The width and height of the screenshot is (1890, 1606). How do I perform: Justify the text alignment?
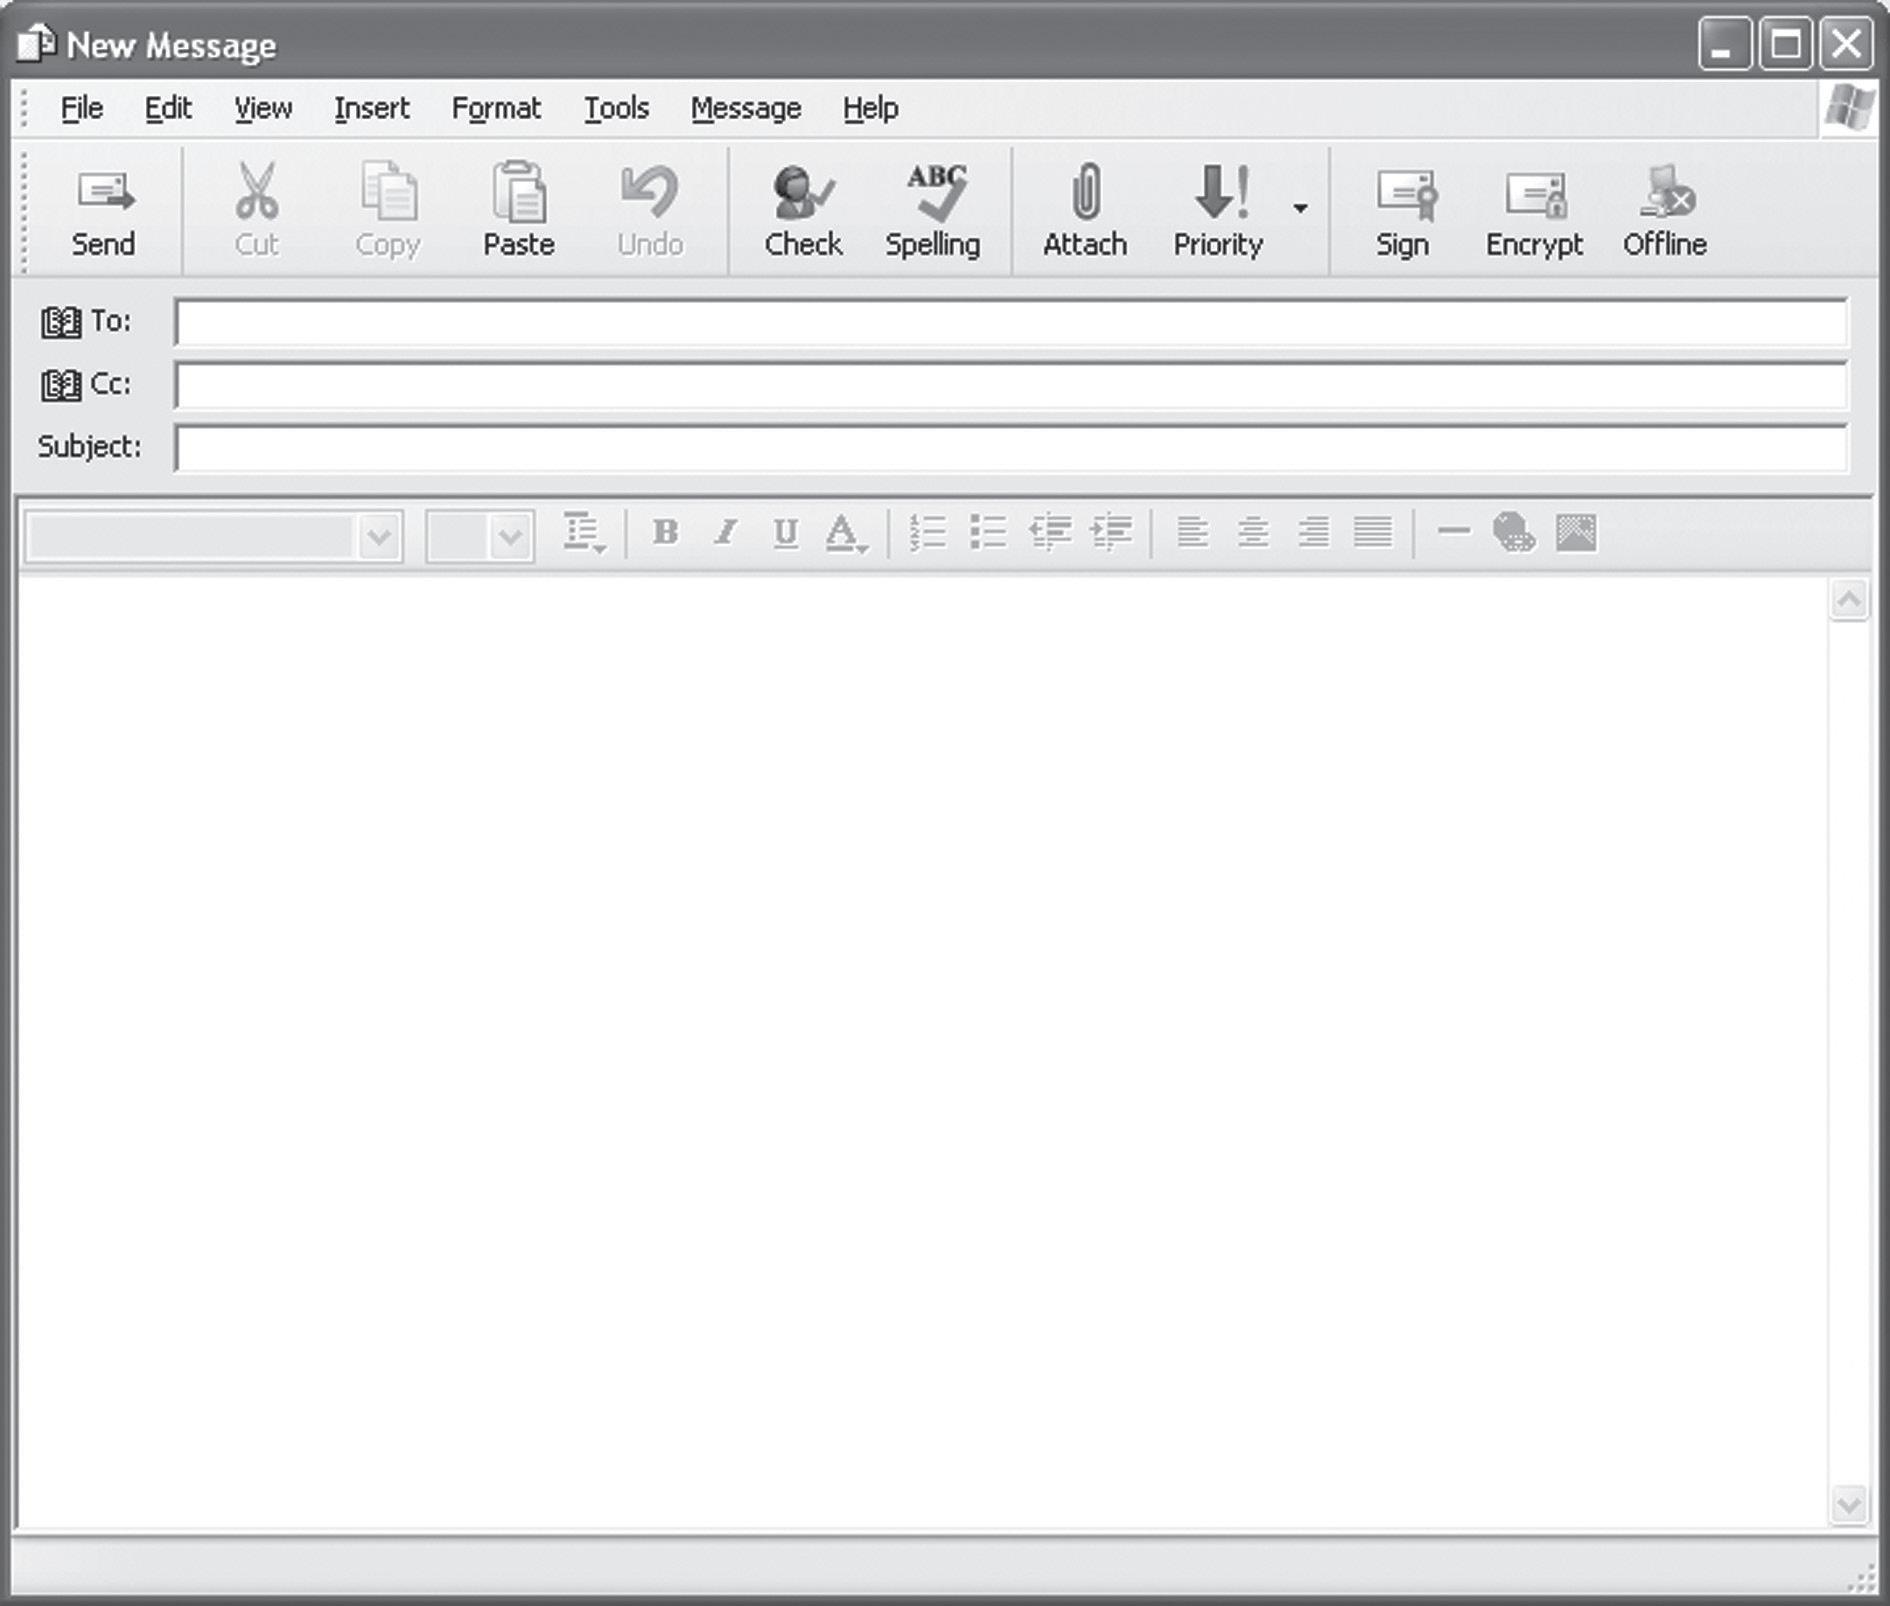coord(1373,532)
